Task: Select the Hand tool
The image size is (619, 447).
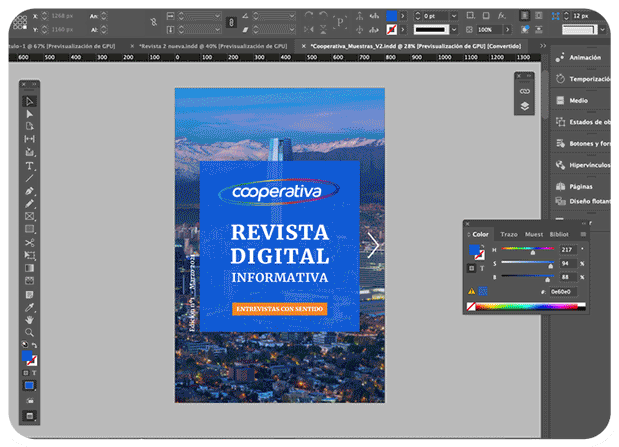Action: pyautogui.click(x=29, y=320)
